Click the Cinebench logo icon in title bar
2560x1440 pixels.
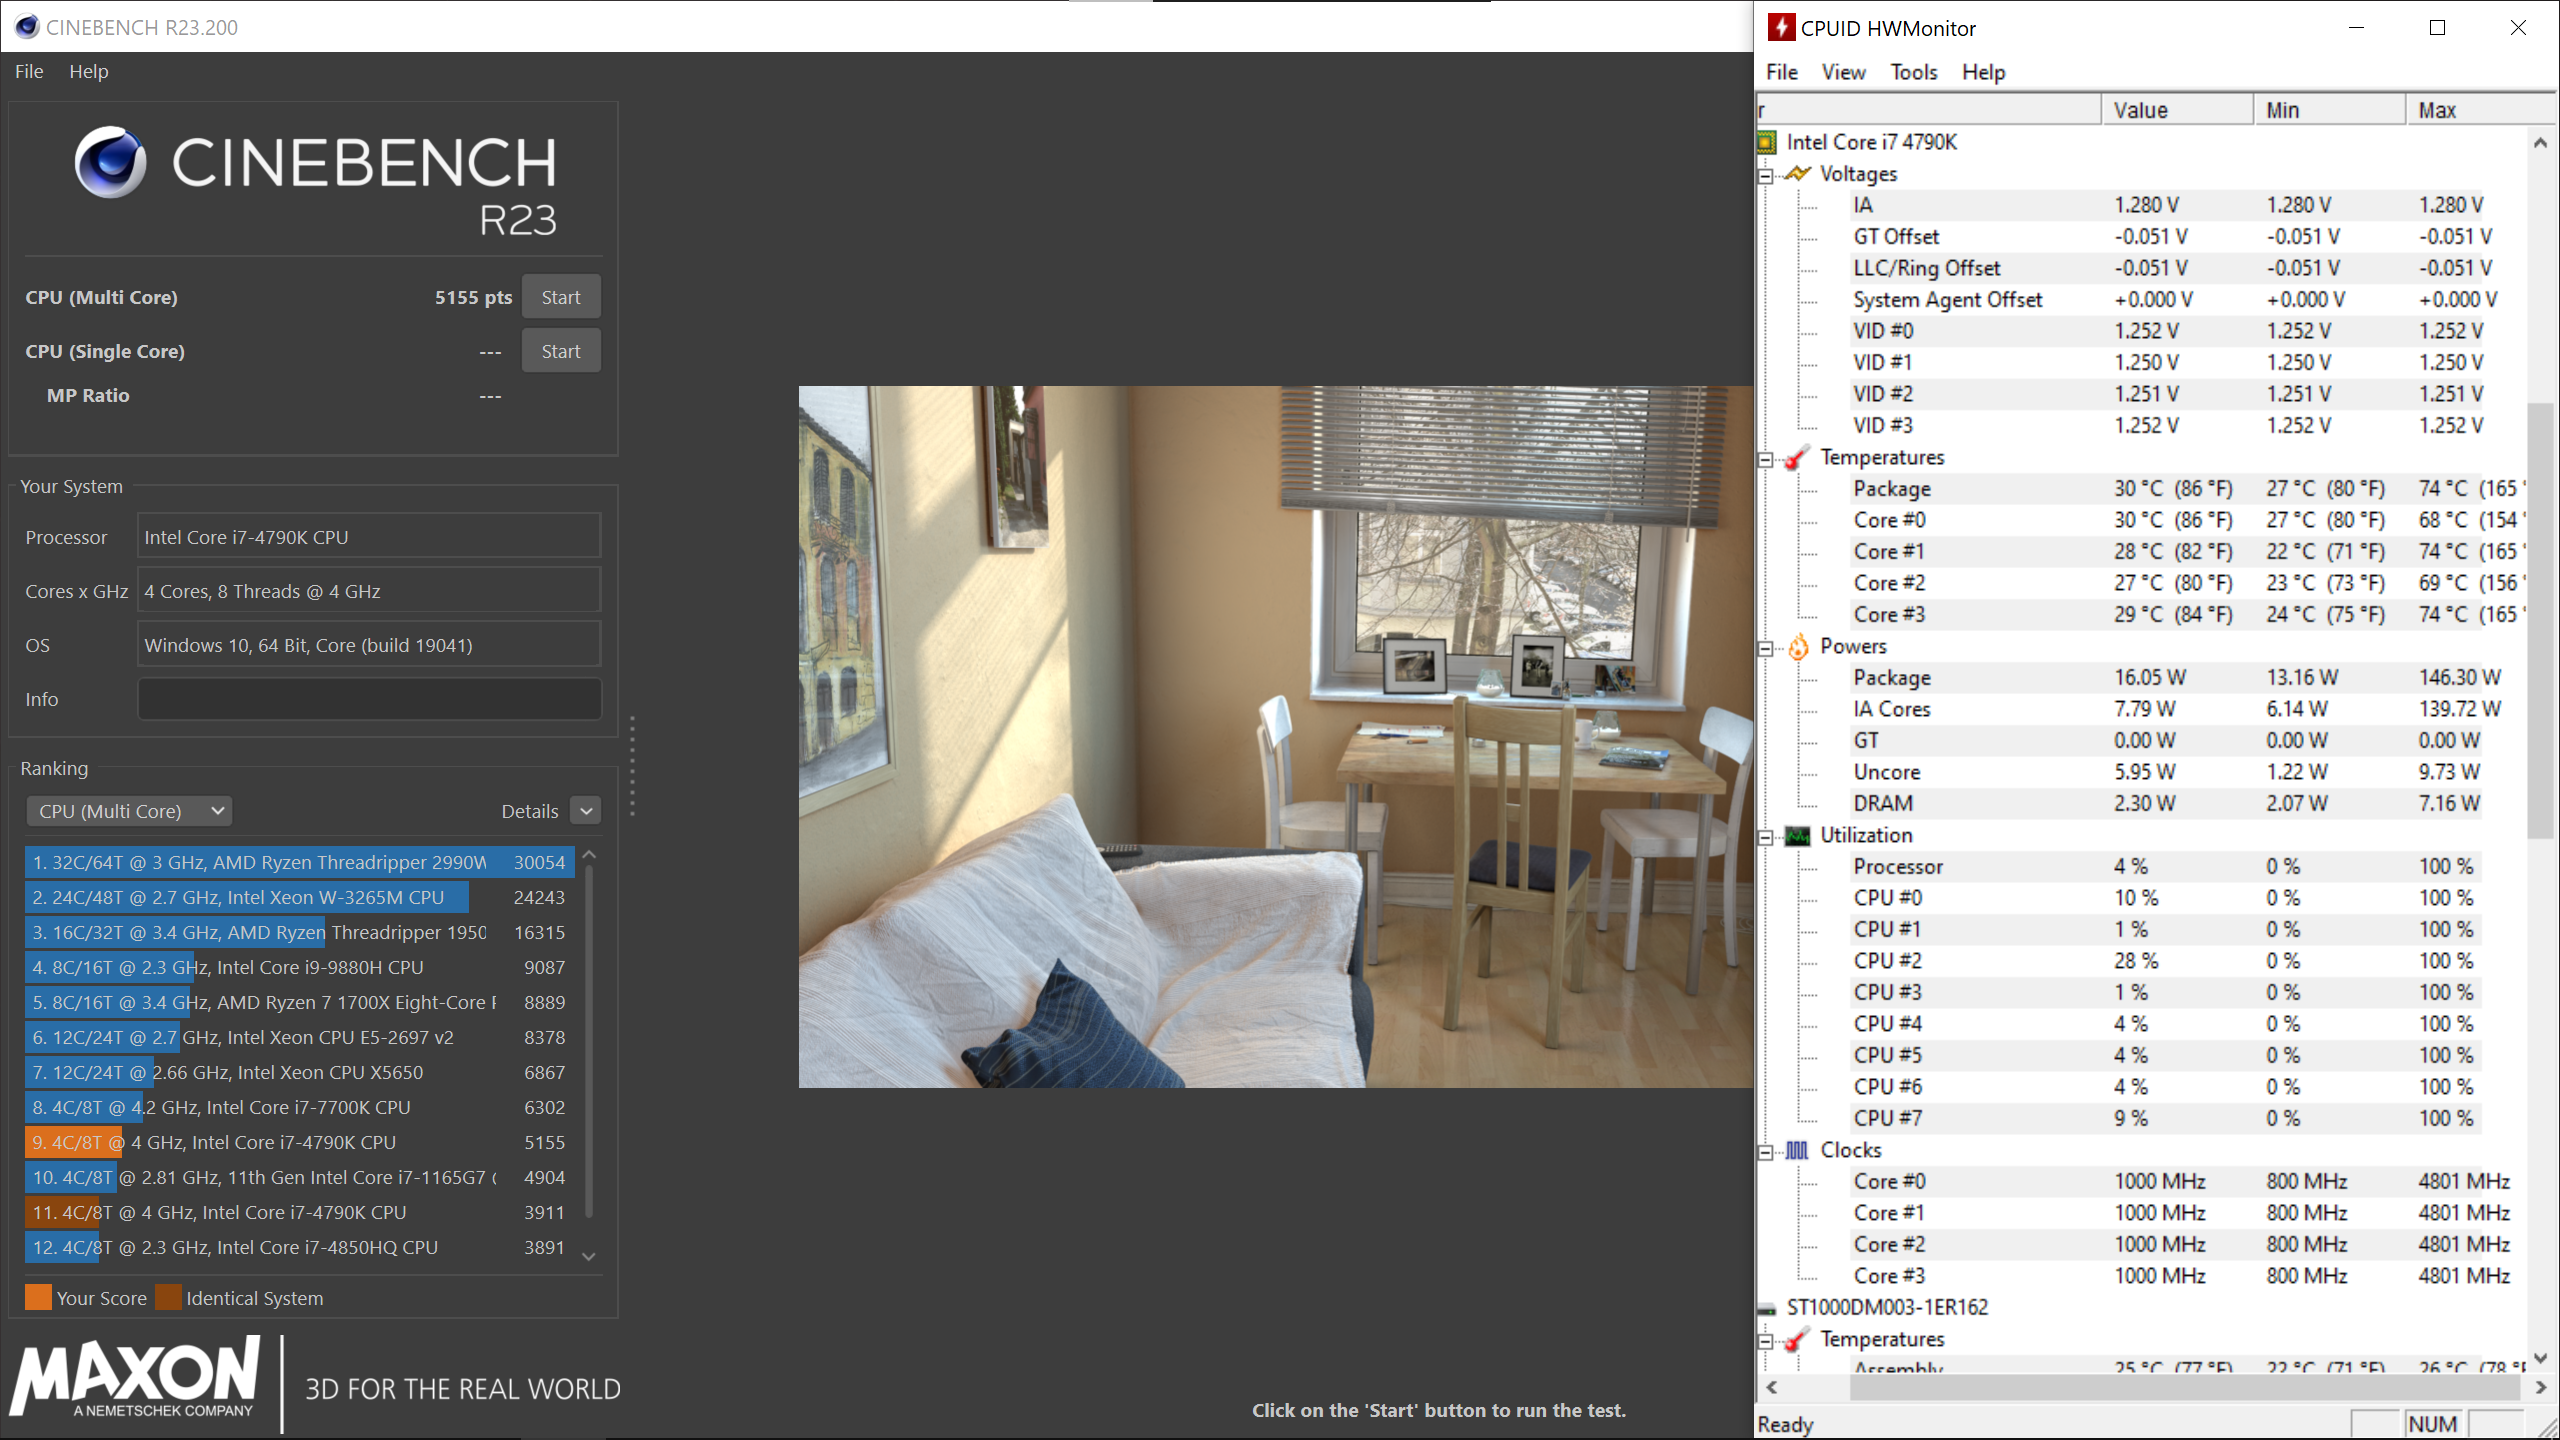(x=27, y=27)
